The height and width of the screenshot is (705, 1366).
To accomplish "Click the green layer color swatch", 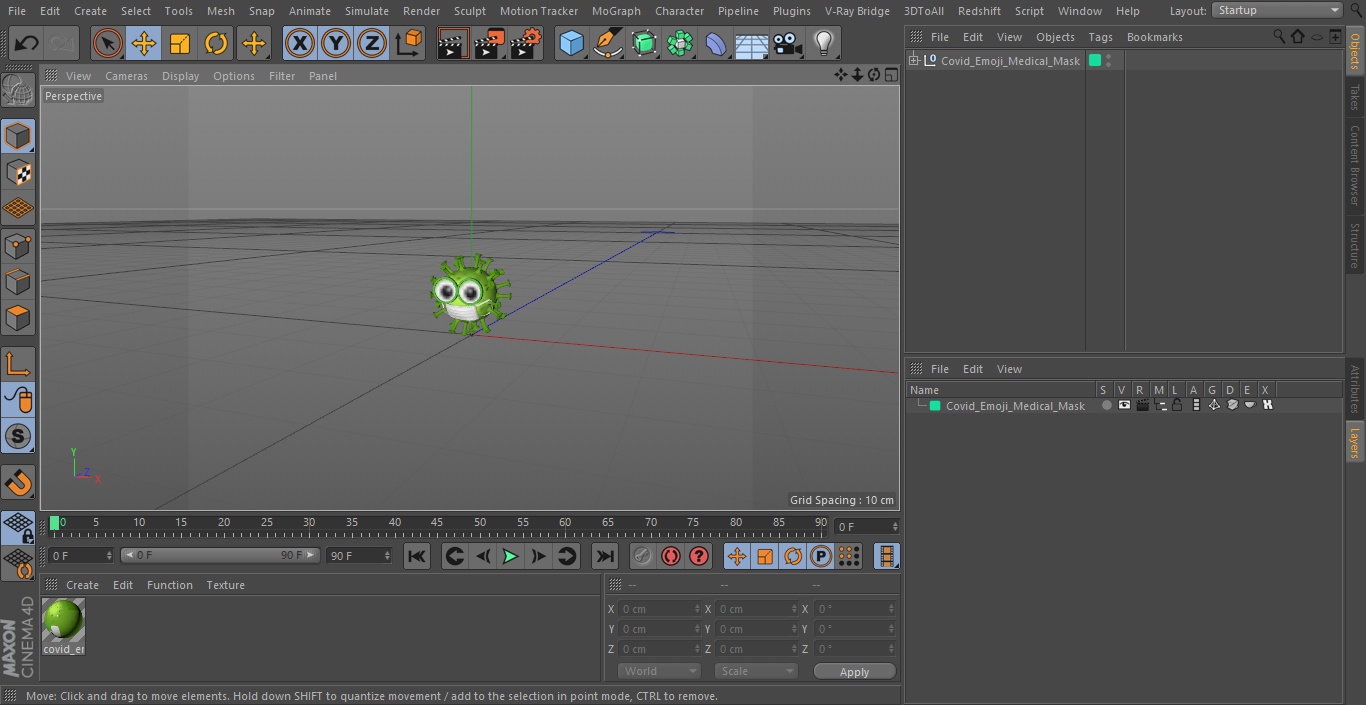I will (x=935, y=406).
